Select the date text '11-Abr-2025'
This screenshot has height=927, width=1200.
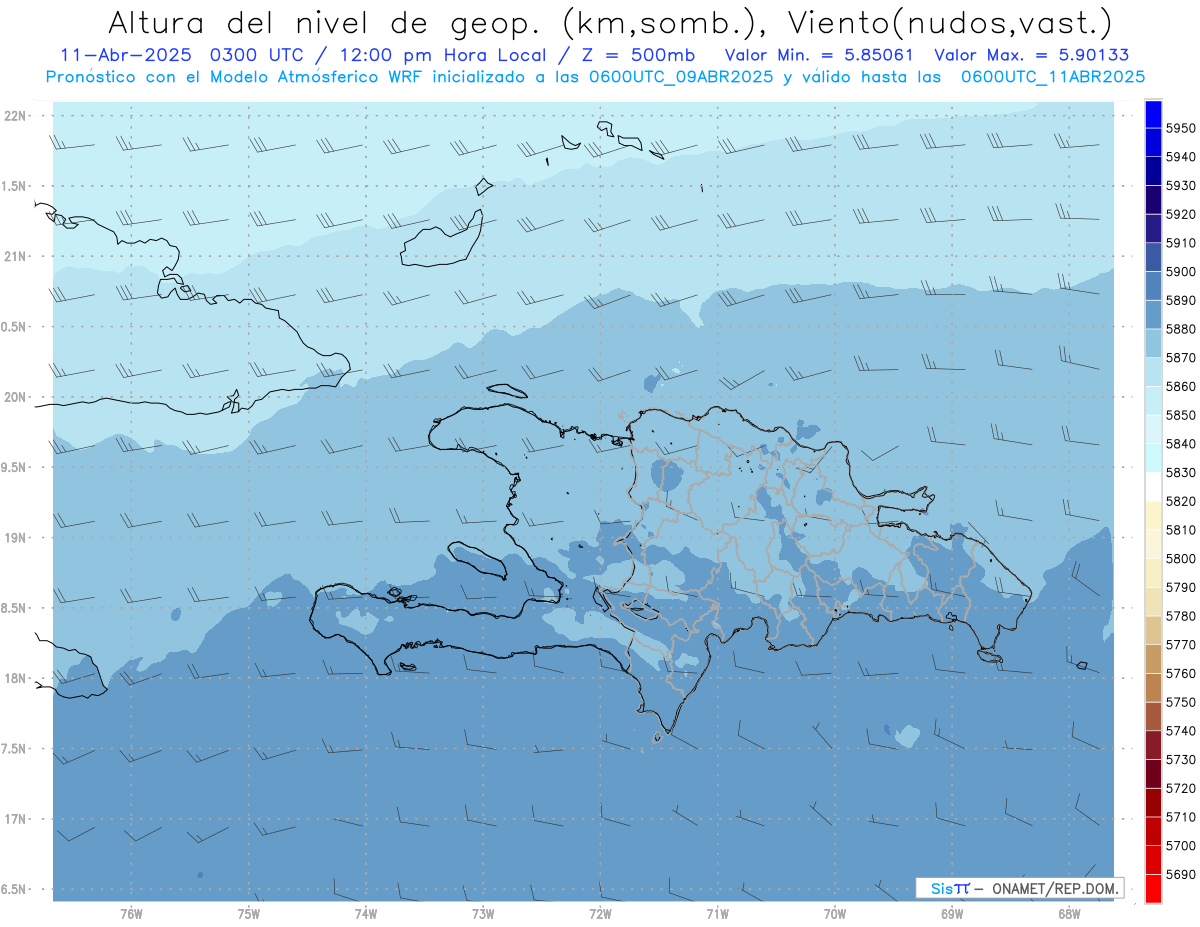127,55
